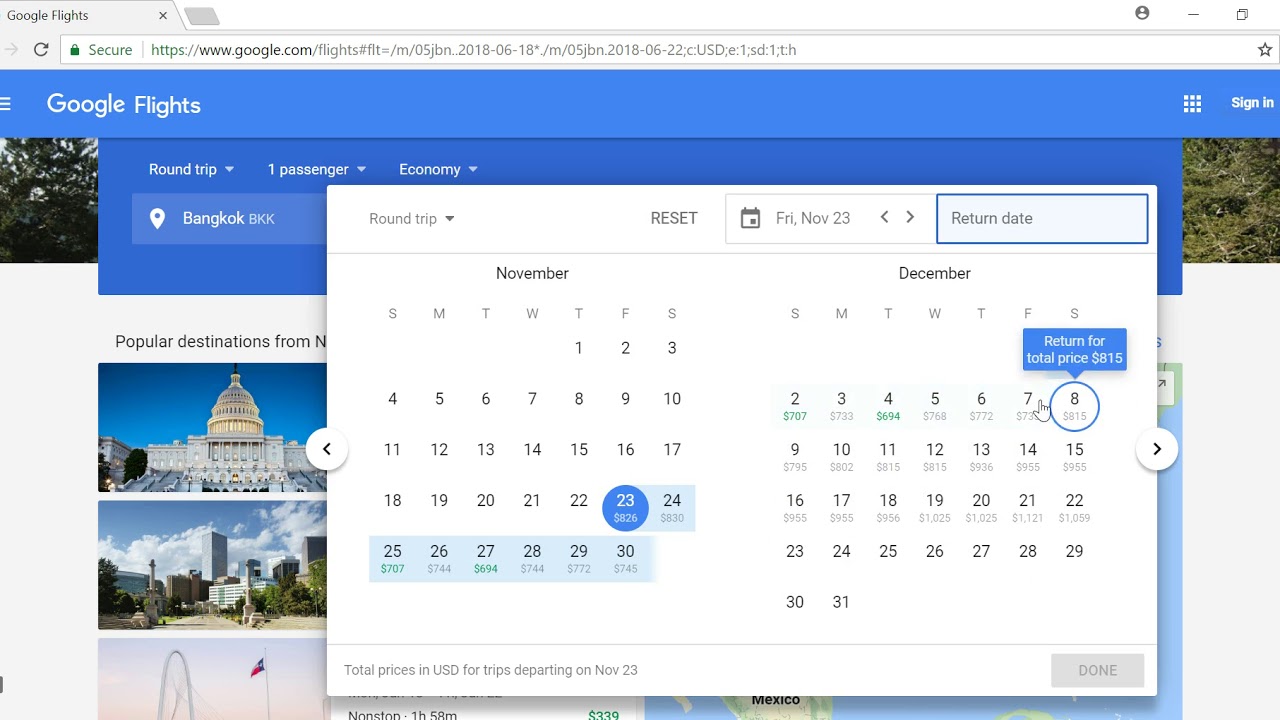The width and height of the screenshot is (1280, 720).
Task: Select December 3 priced $733
Action: 841,405
